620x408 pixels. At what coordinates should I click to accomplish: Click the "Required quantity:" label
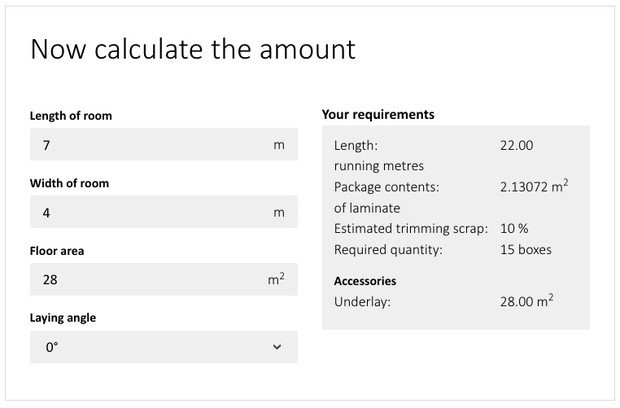[x=388, y=249]
